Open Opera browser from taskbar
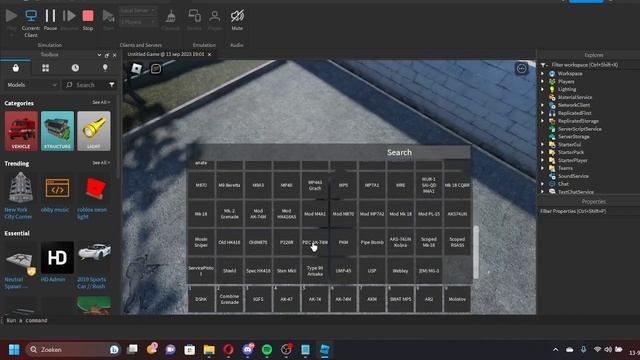 coord(229,350)
